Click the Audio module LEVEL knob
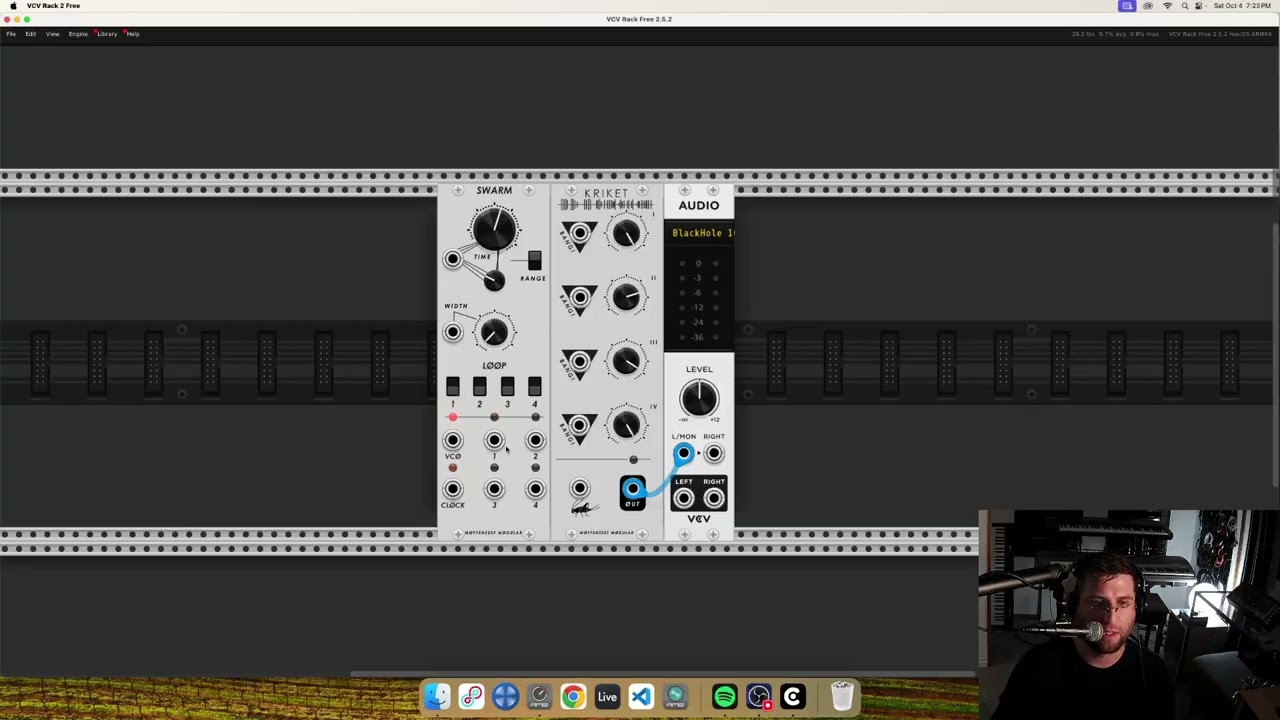The image size is (1280, 720). 699,398
